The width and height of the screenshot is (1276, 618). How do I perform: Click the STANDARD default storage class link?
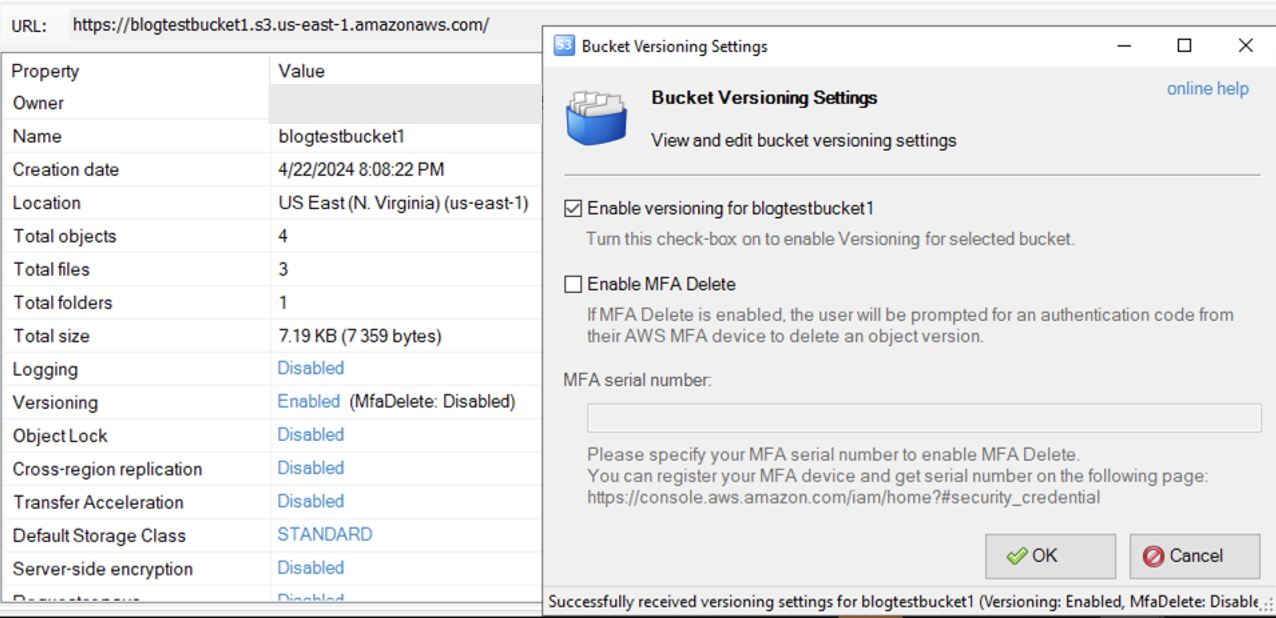coord(324,535)
